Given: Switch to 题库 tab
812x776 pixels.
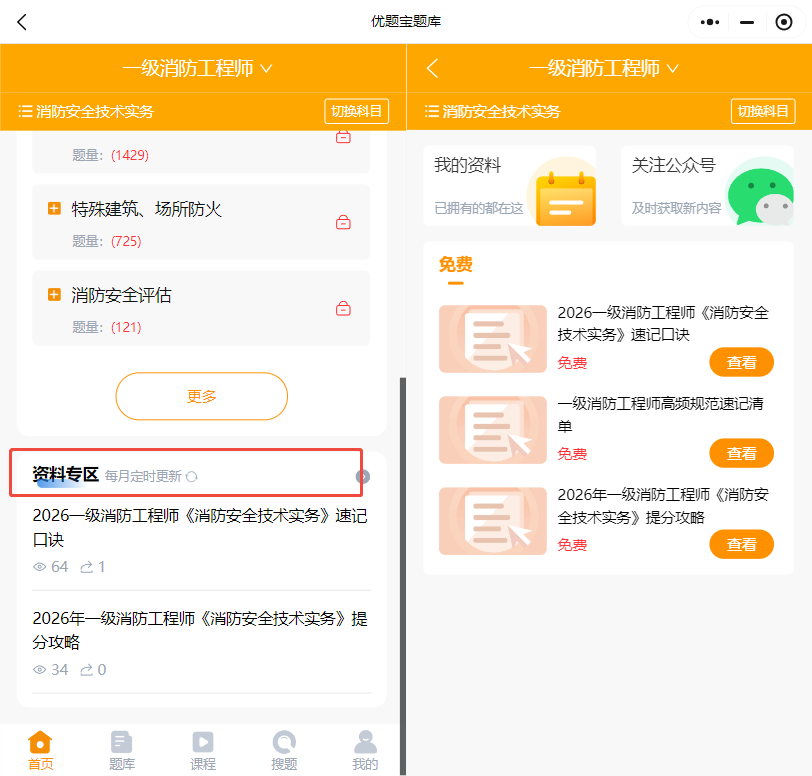Looking at the screenshot, I should [x=122, y=750].
